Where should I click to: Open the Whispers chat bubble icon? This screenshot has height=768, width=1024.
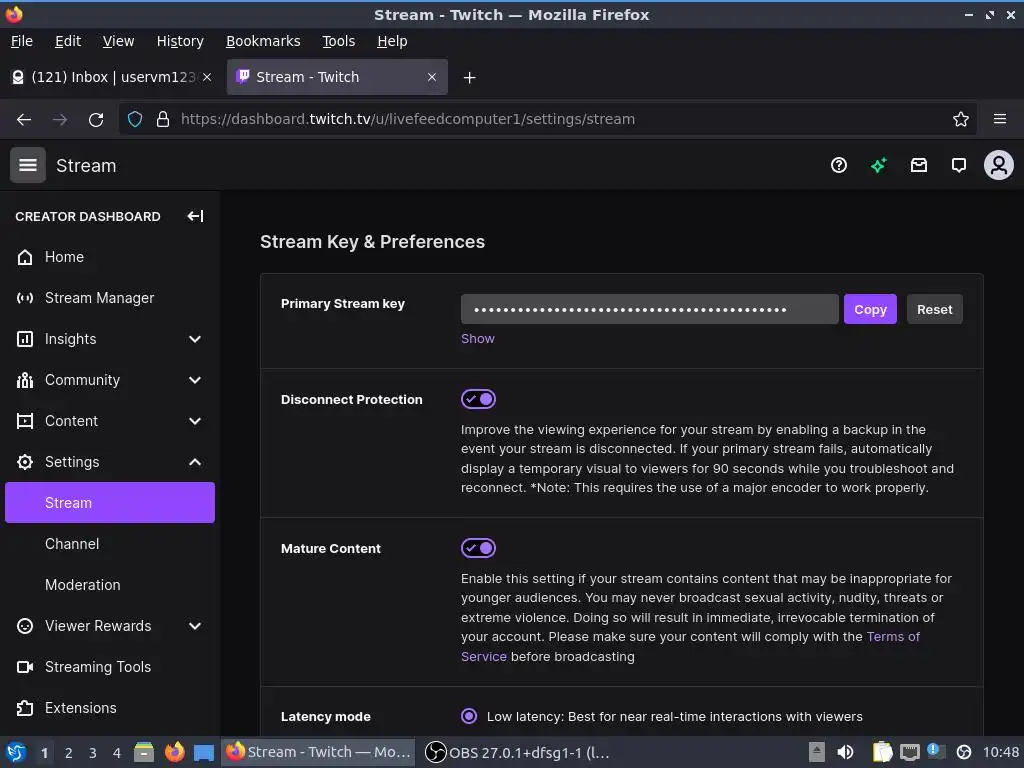pyautogui.click(x=958, y=165)
